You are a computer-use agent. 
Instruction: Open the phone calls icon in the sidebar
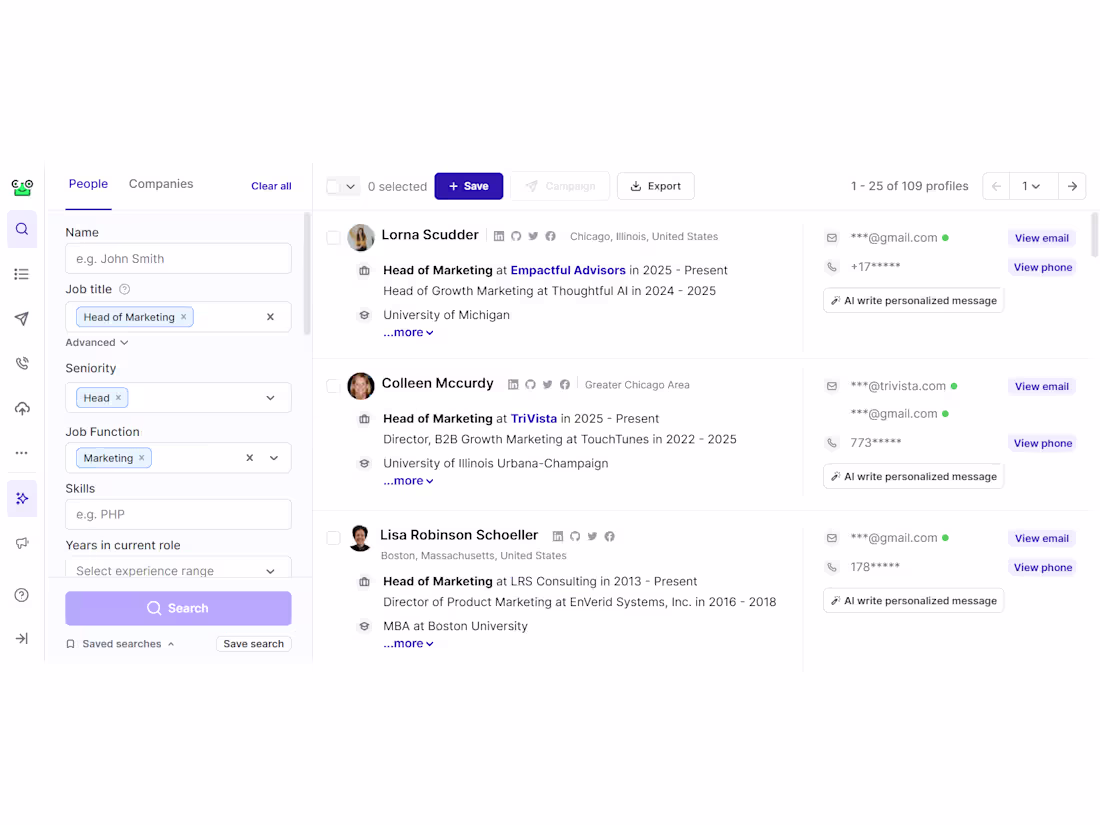click(x=22, y=363)
